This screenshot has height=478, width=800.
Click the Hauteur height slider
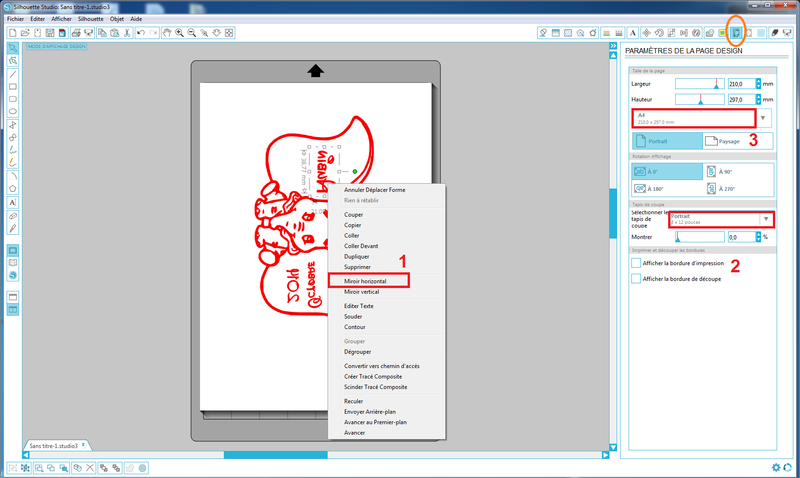point(699,99)
